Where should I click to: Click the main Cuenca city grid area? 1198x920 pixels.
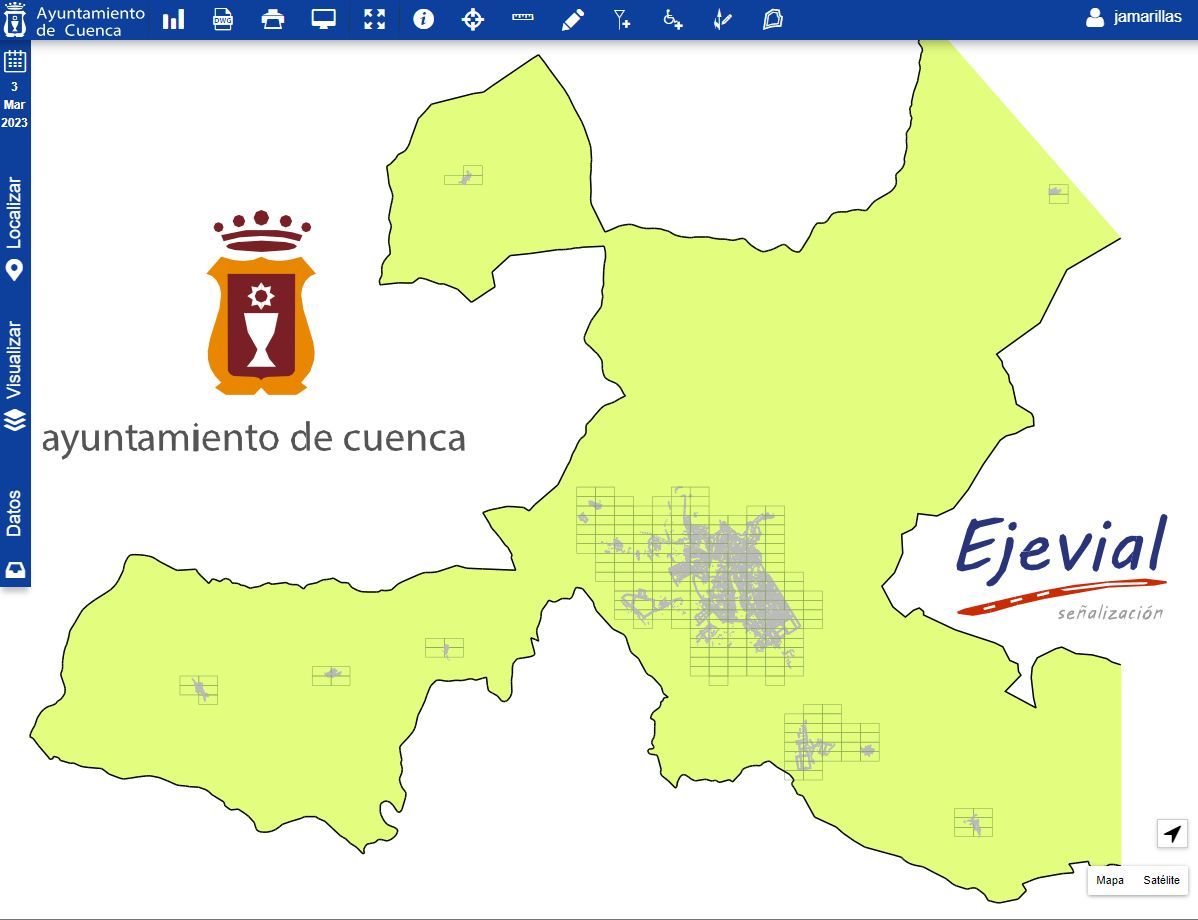[x=699, y=585]
